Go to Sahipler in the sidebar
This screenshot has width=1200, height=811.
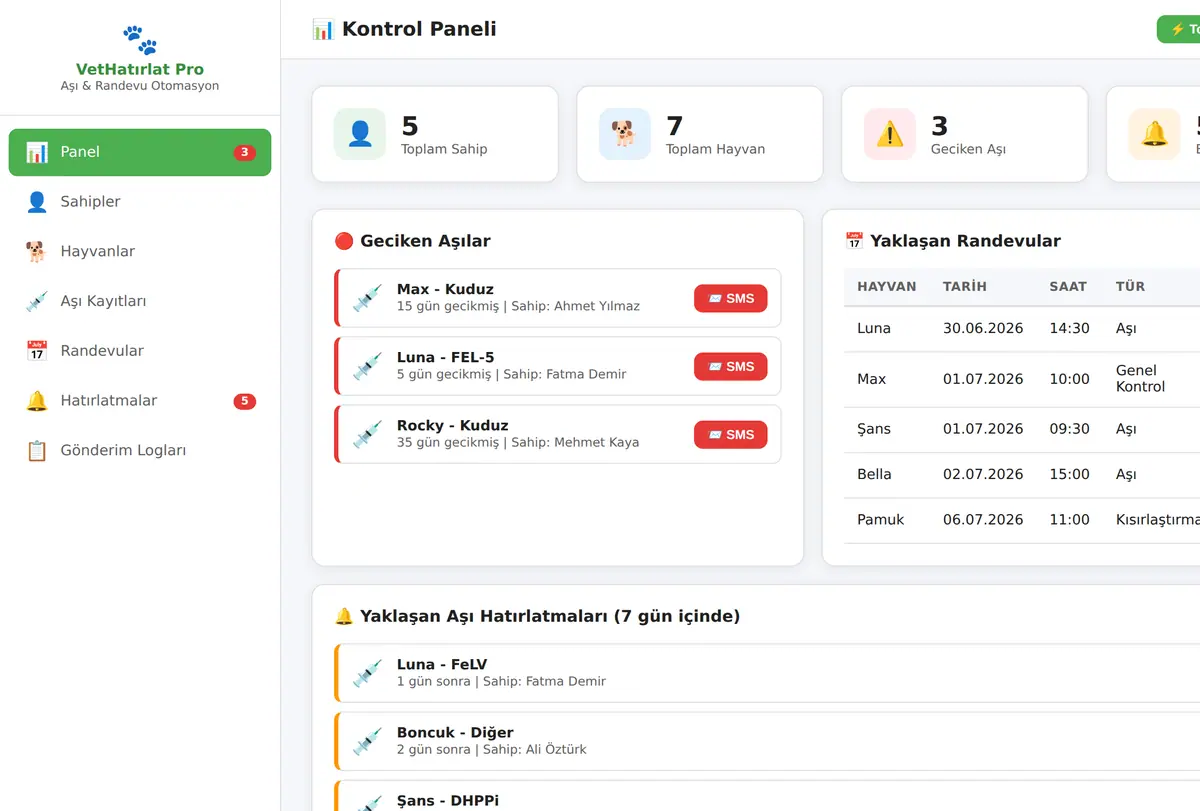coord(140,202)
